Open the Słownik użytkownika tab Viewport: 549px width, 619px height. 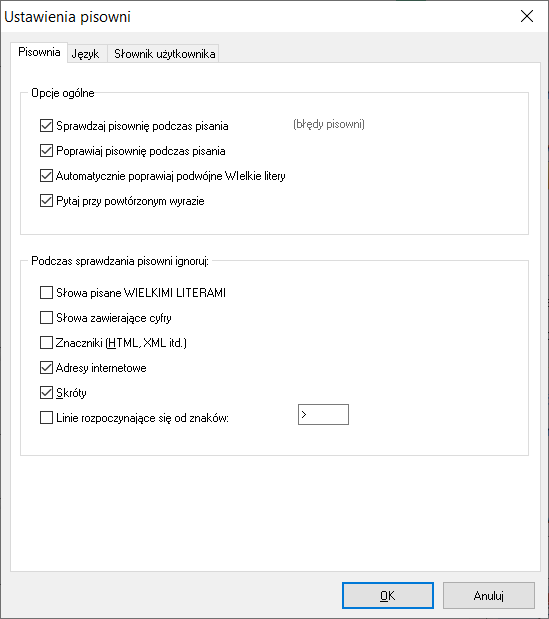pyautogui.click(x=165, y=54)
